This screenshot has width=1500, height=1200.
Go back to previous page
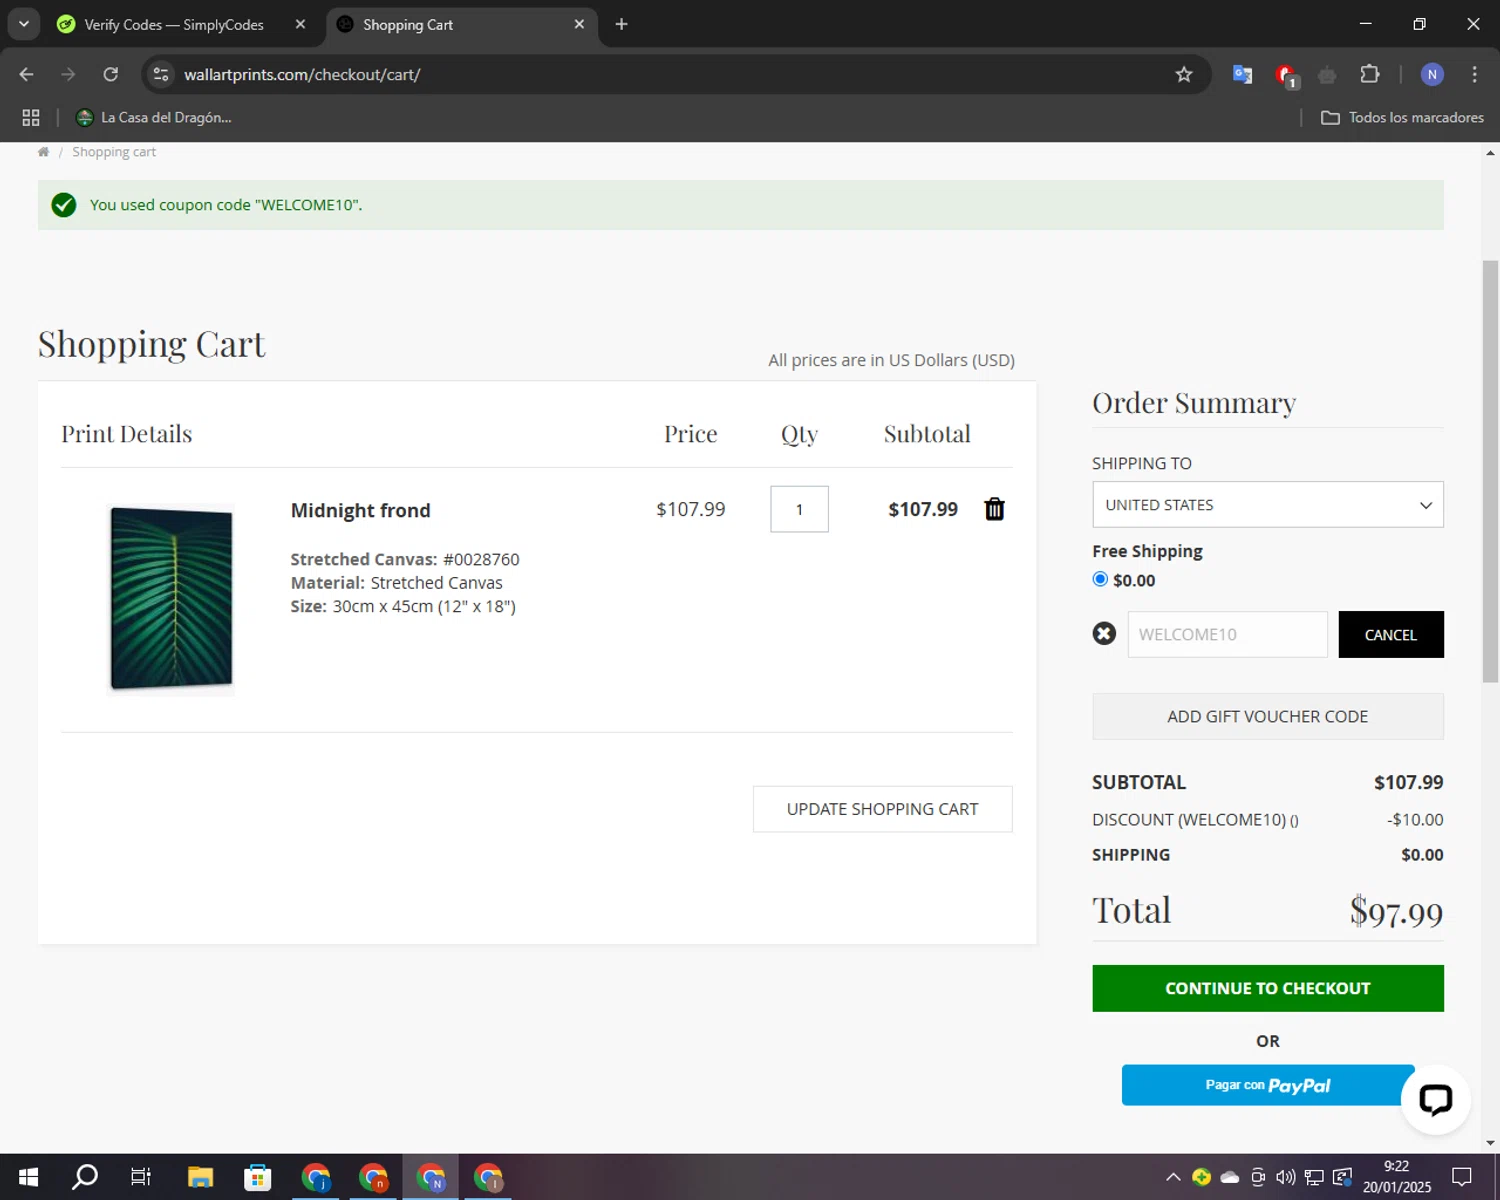(27, 75)
